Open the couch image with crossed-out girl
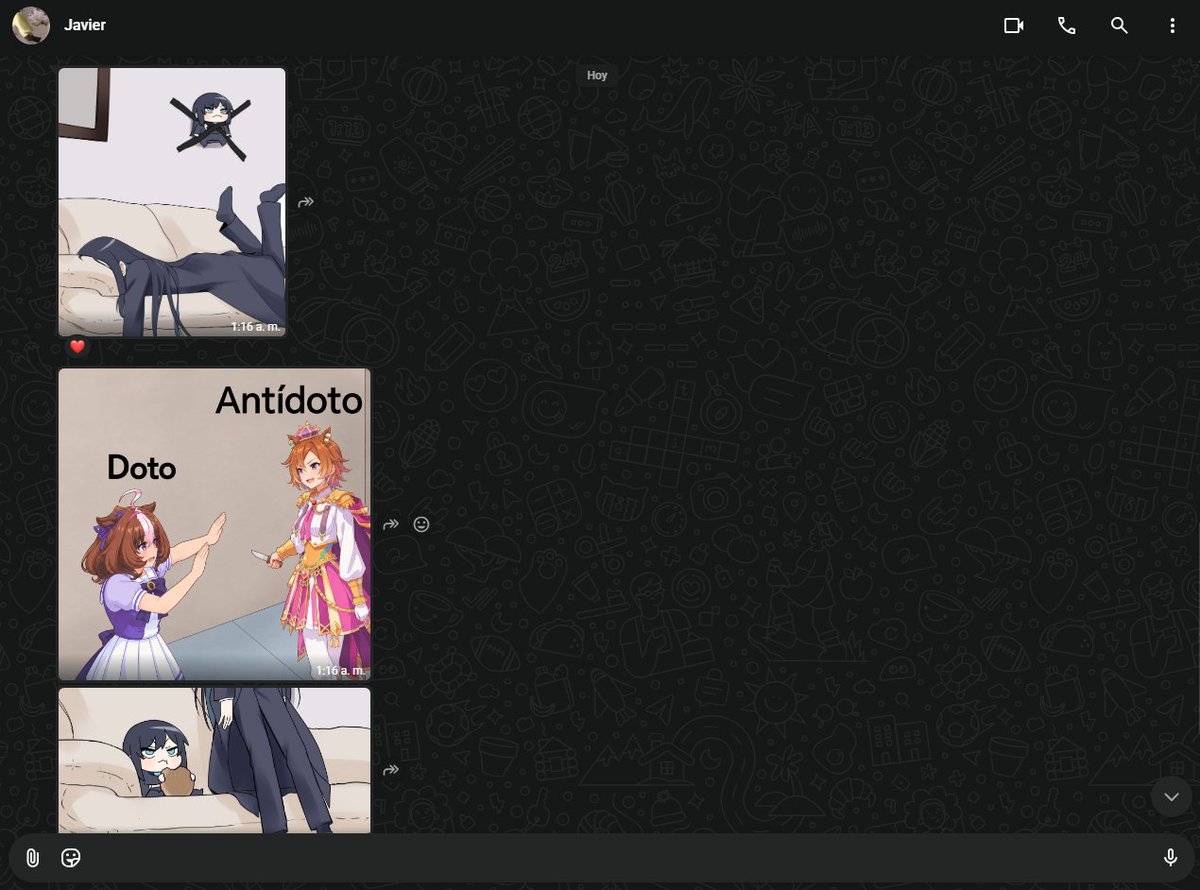This screenshot has height=890, width=1200. 172,202
